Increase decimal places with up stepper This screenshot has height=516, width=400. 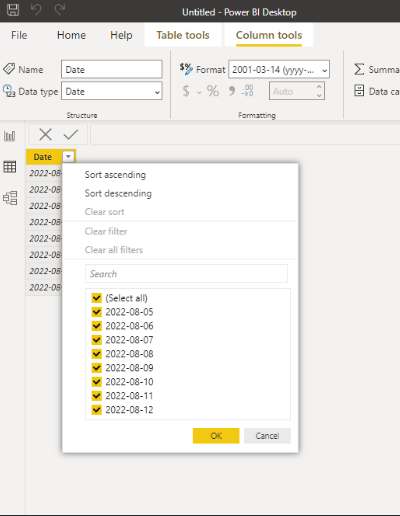pos(319,87)
